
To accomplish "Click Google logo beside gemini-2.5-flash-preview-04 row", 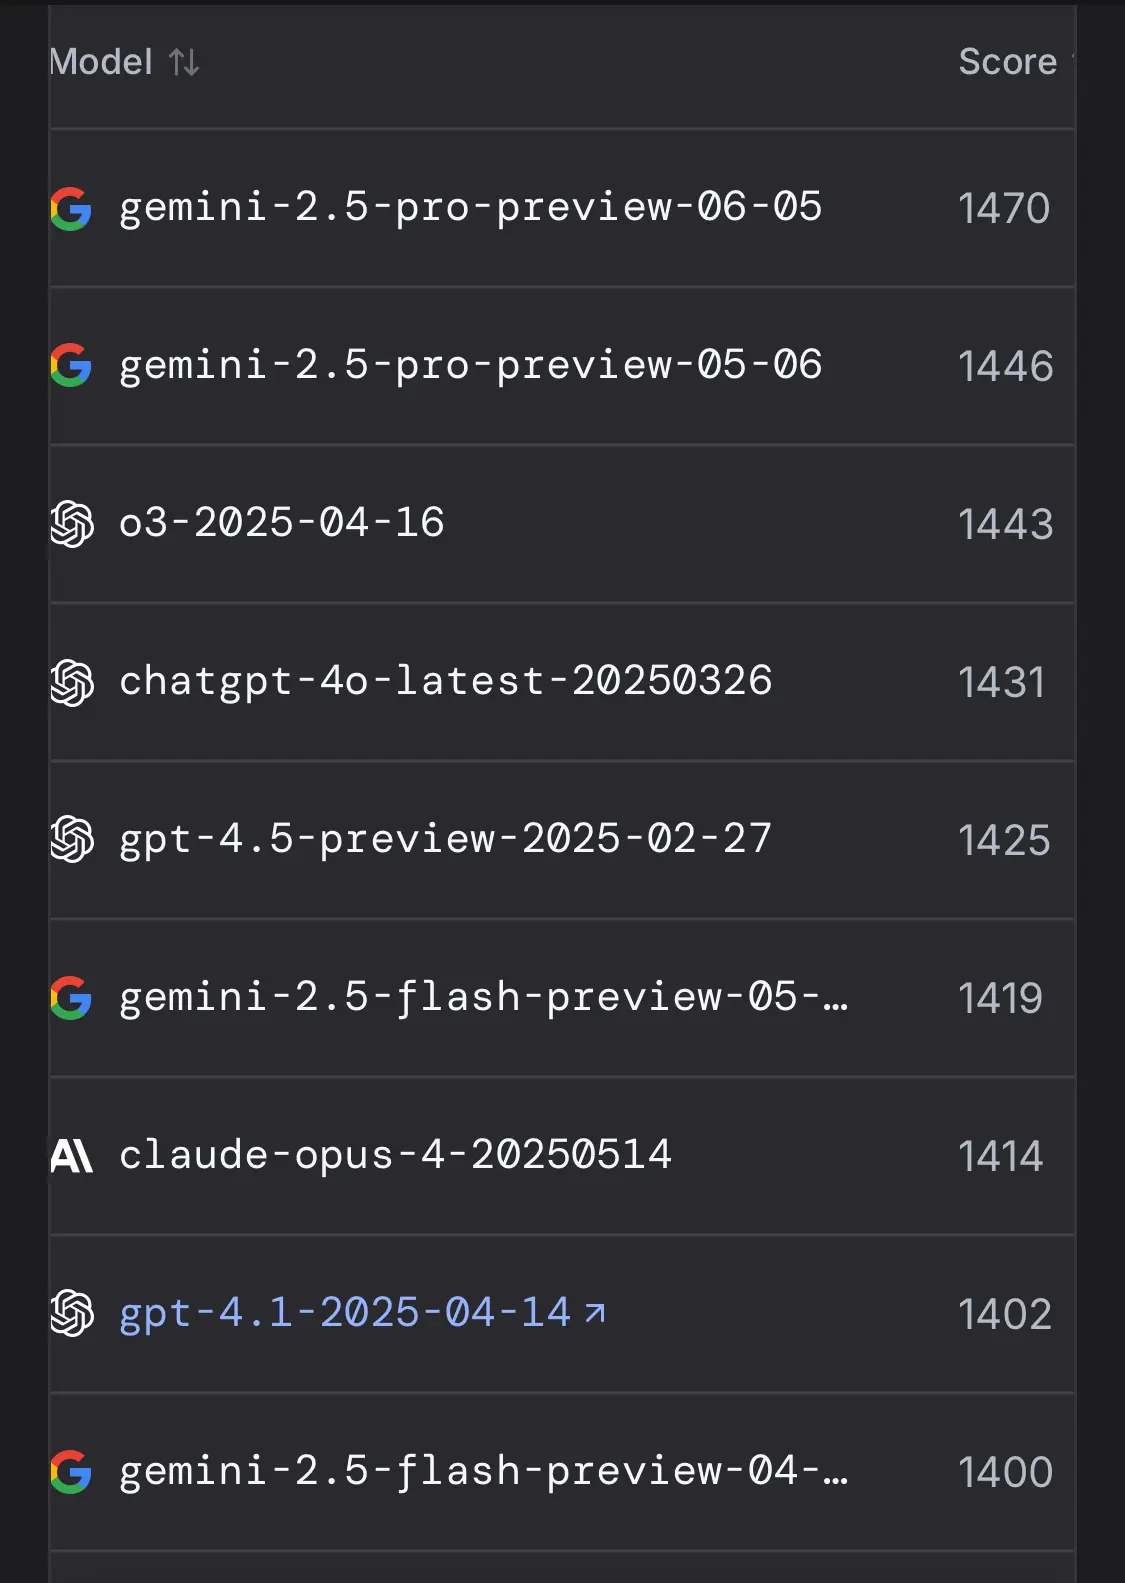I will [x=71, y=1472].
